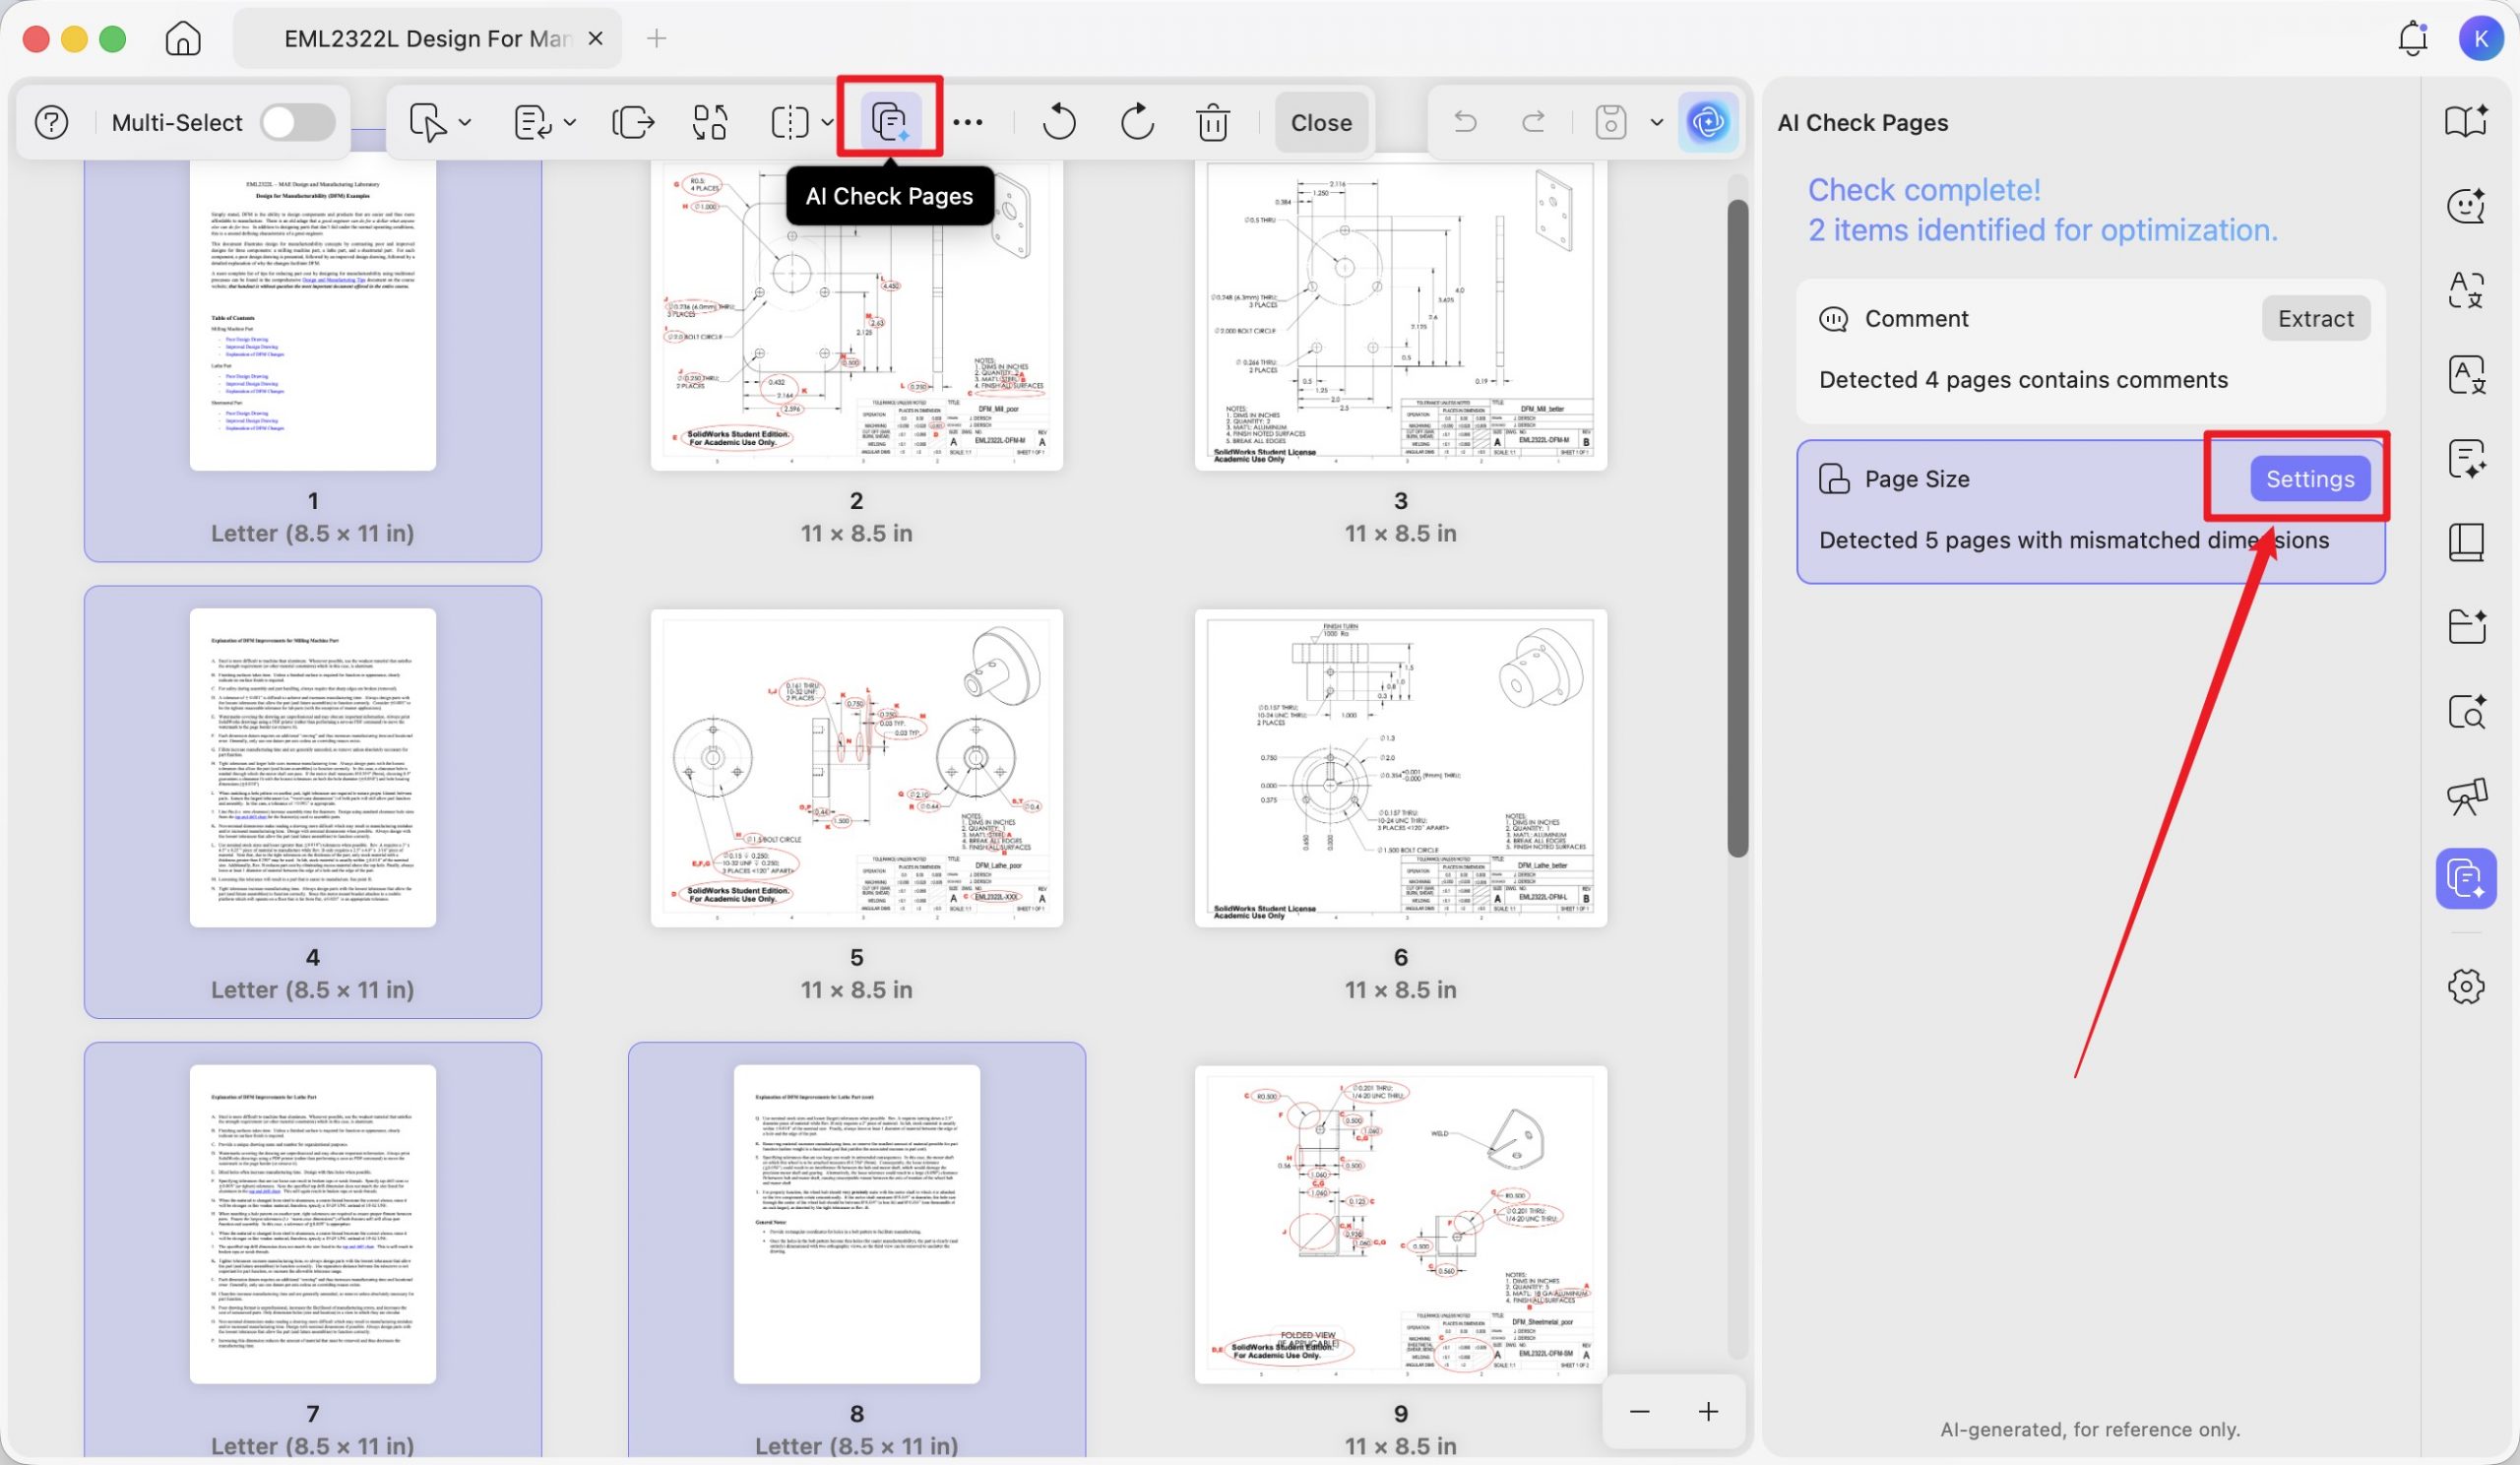
Task: Zoom out thumbnails with the minus button
Action: click(x=1640, y=1411)
